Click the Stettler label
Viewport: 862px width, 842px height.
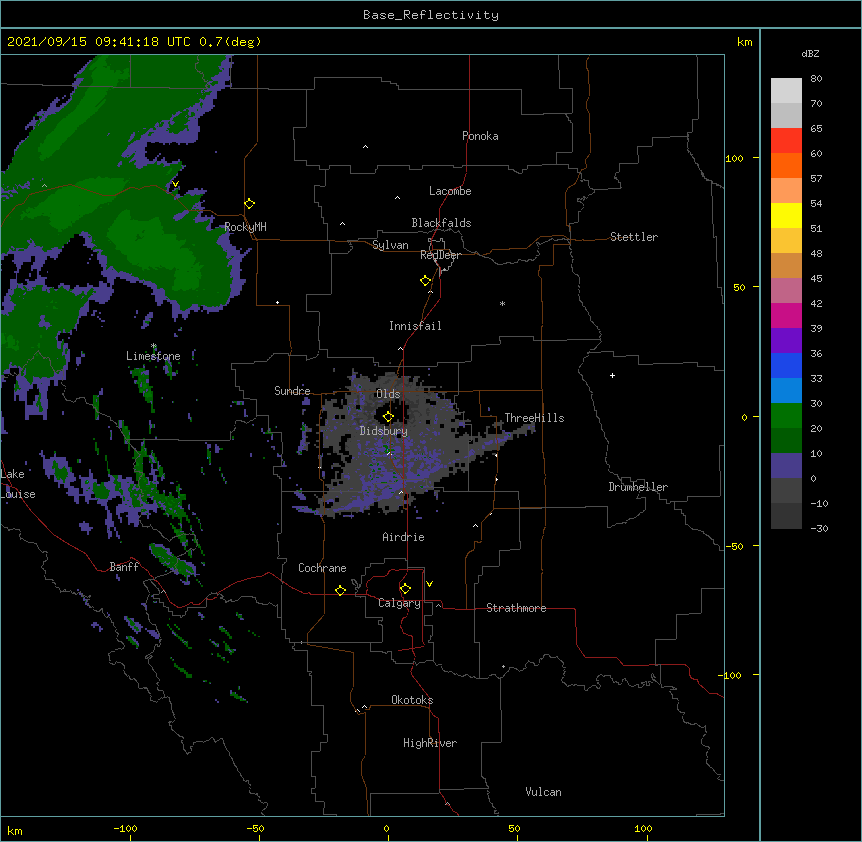(x=634, y=237)
